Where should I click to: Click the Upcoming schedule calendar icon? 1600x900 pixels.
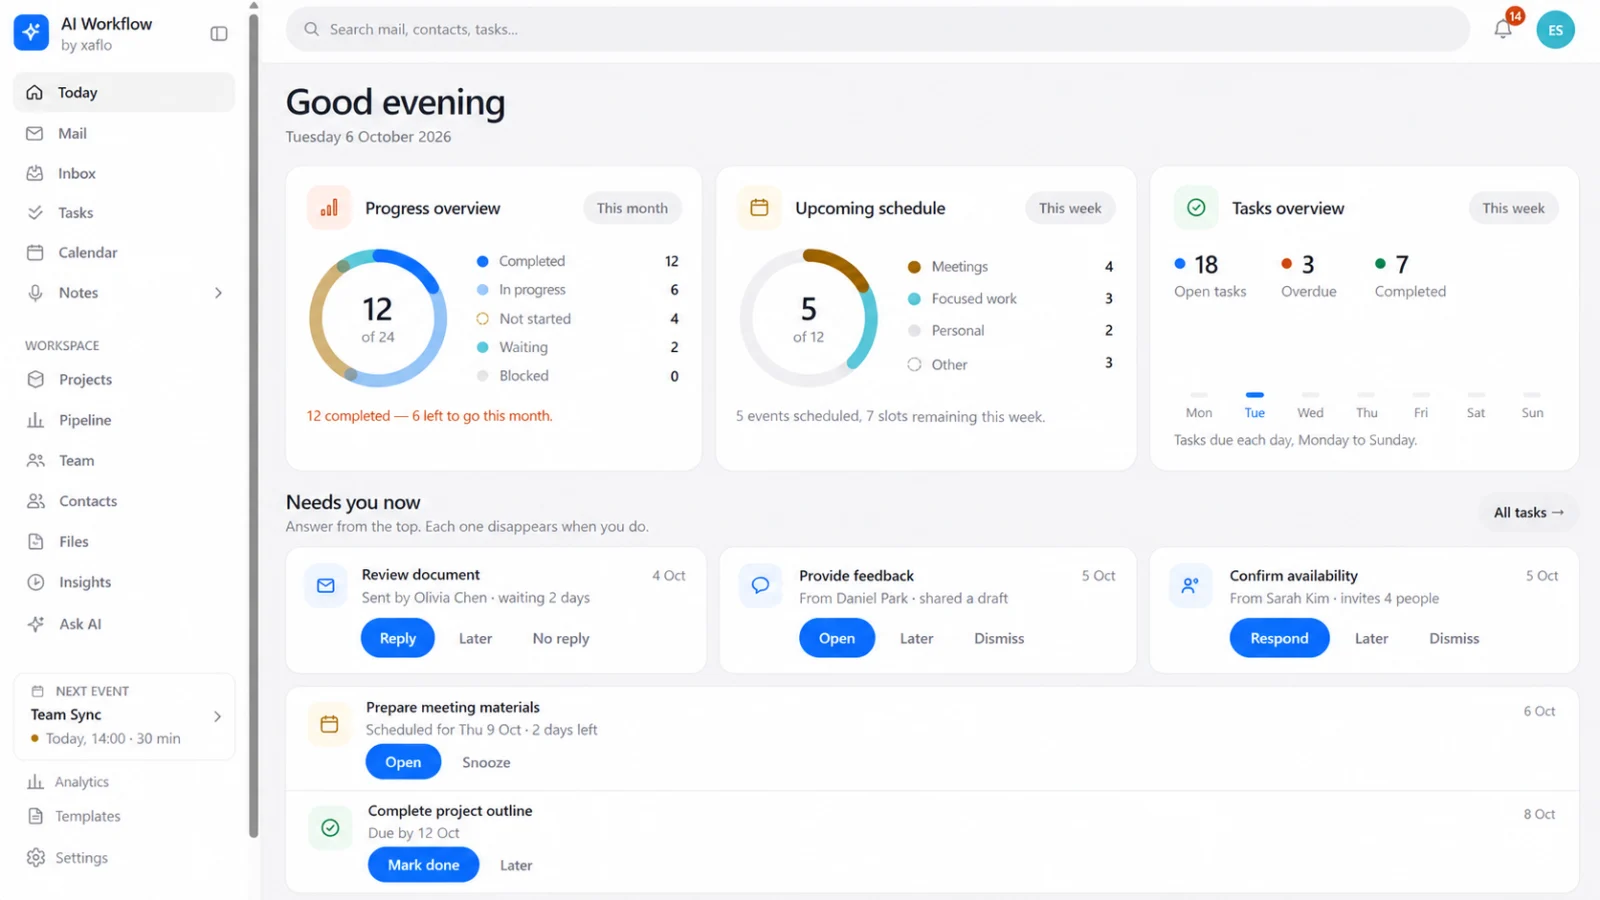coord(759,208)
